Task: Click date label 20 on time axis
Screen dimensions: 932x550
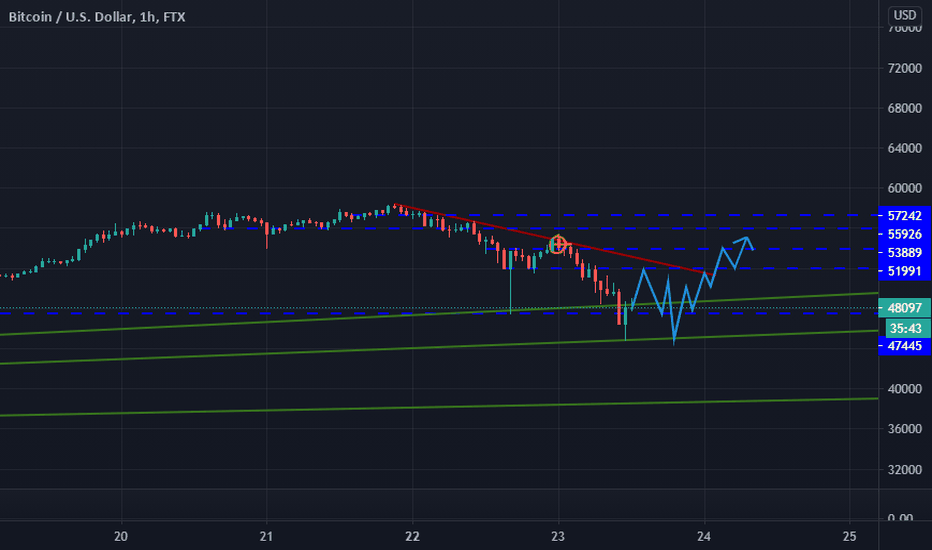Action: tap(121, 536)
